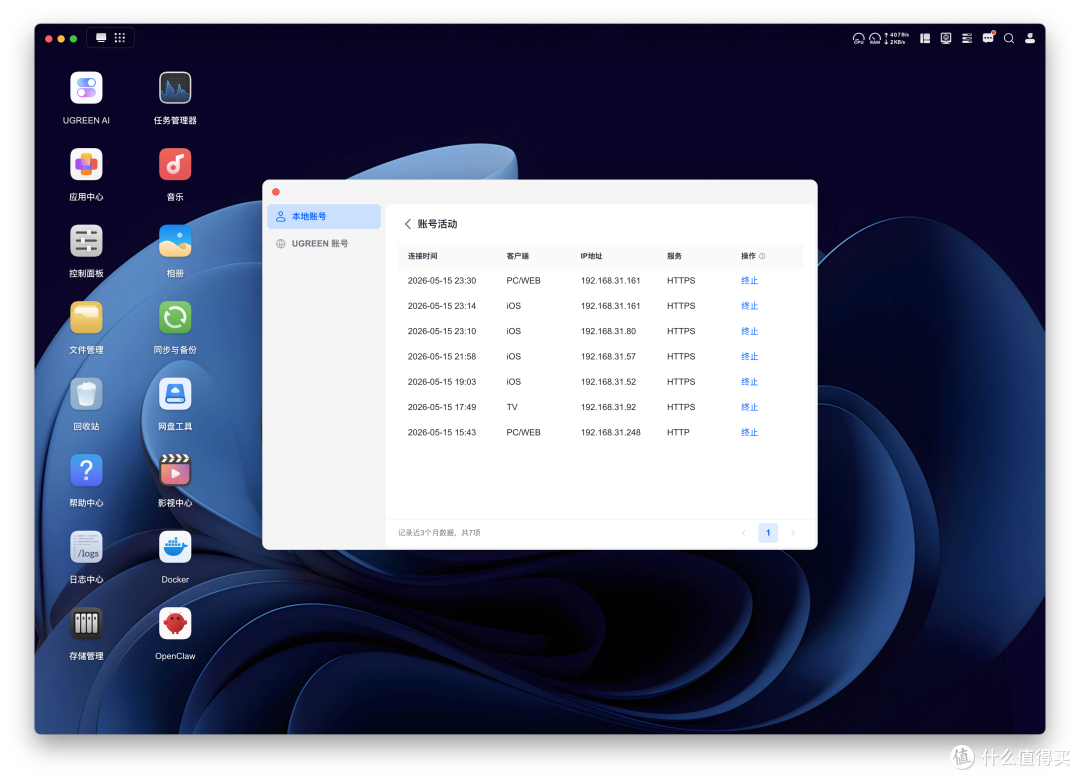The image size is (1080, 780).
Task: Click the operation column info icon
Action: coord(762,256)
